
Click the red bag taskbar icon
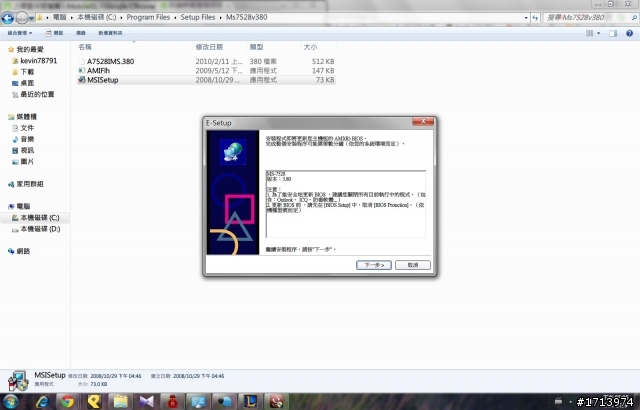pyautogui.click(x=172, y=401)
